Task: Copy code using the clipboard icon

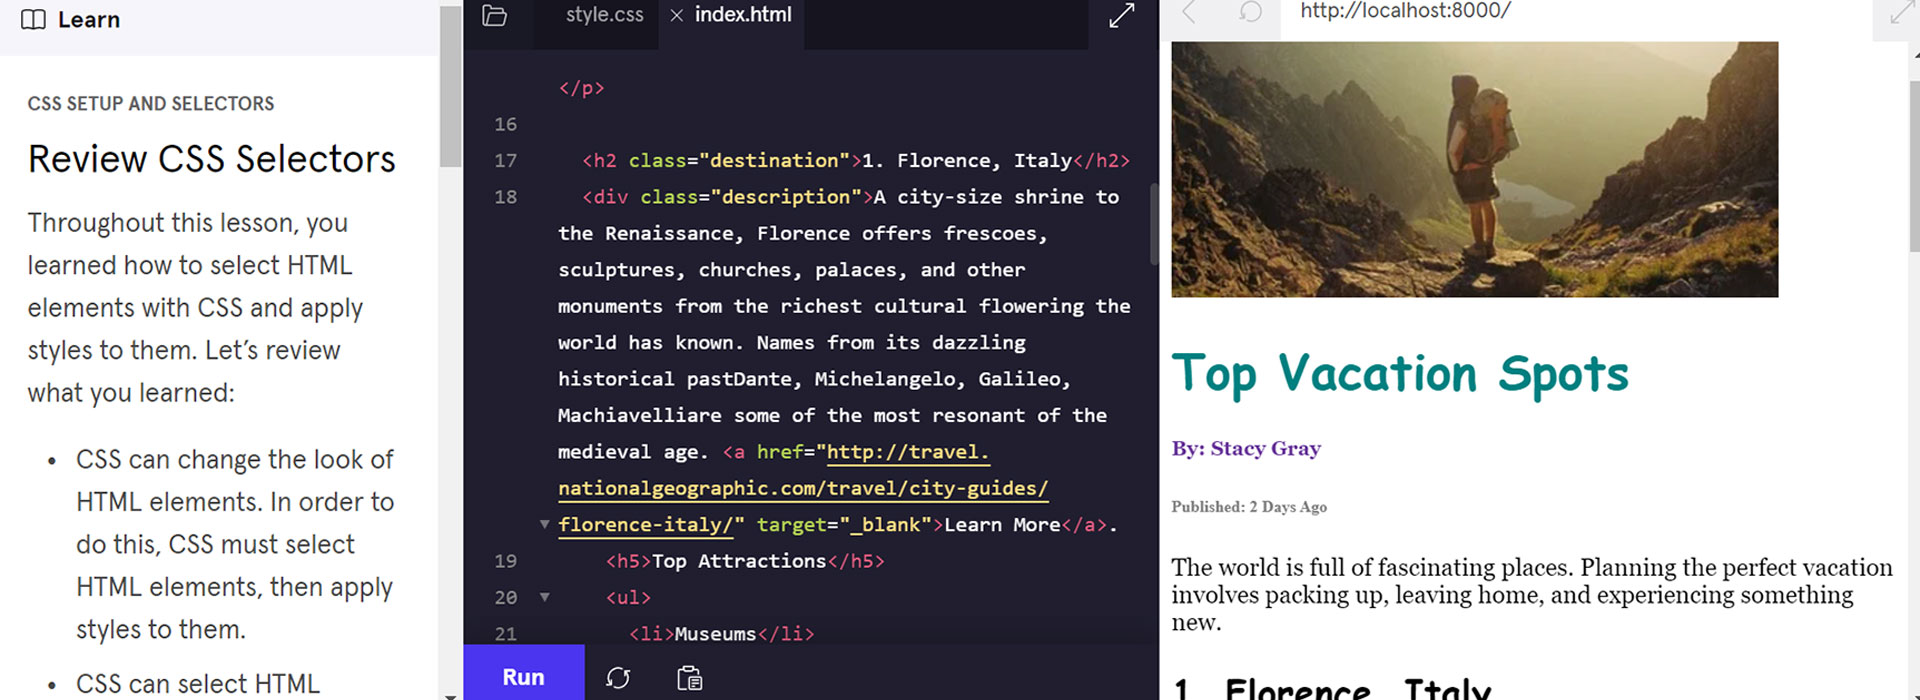Action: [689, 677]
